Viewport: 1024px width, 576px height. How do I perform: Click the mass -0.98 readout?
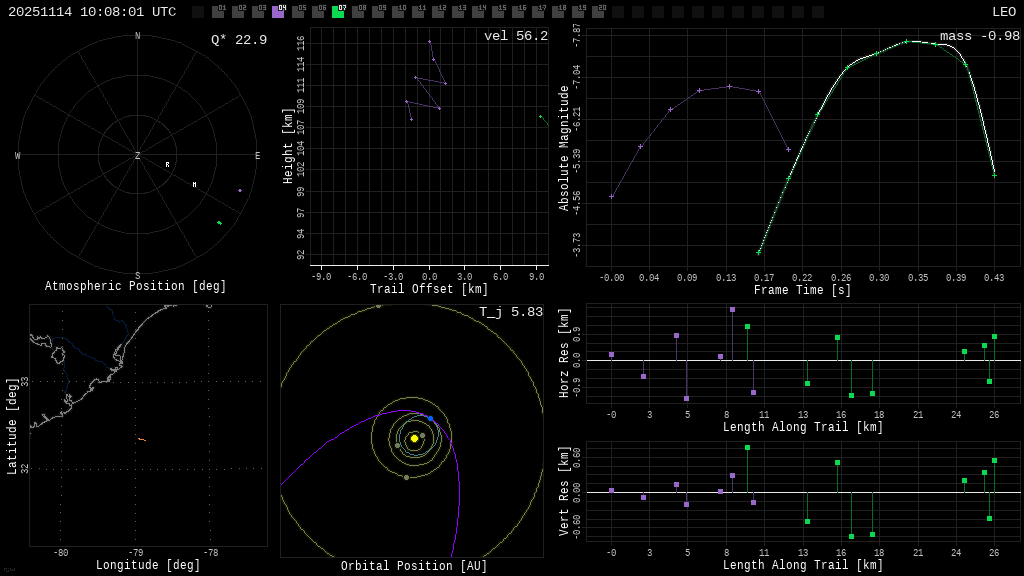[x=979, y=36]
